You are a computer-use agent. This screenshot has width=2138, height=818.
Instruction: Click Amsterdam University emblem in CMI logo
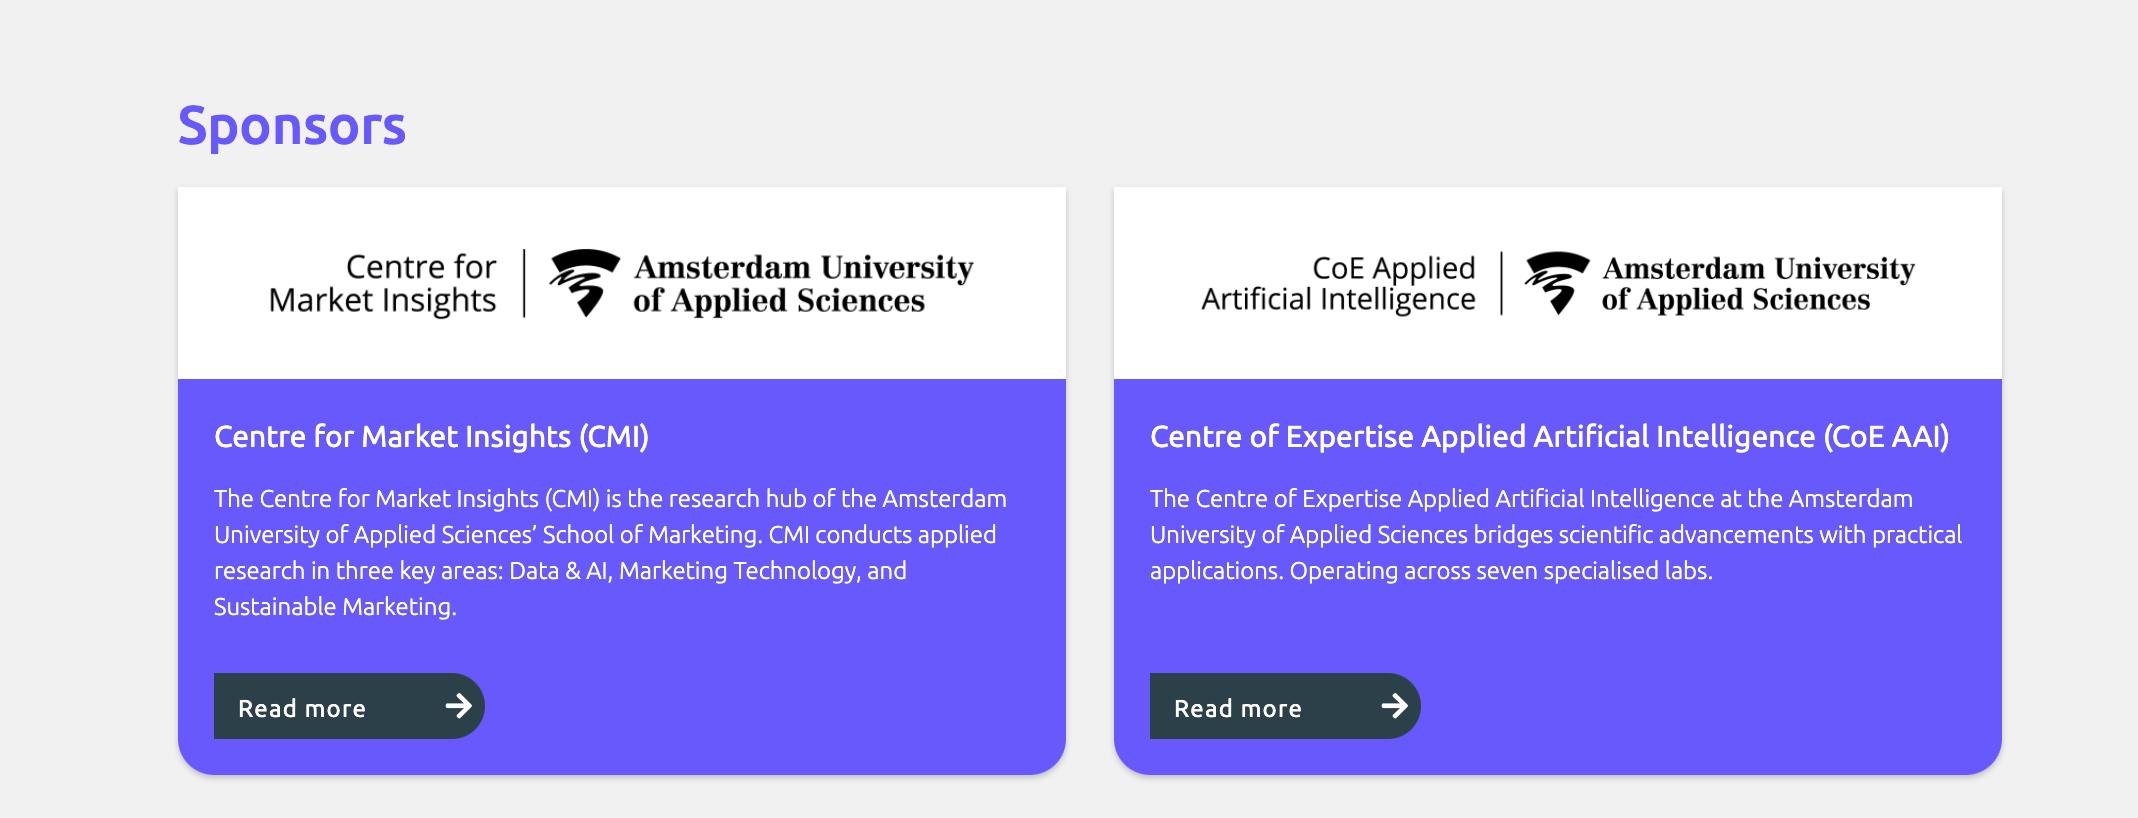585,282
